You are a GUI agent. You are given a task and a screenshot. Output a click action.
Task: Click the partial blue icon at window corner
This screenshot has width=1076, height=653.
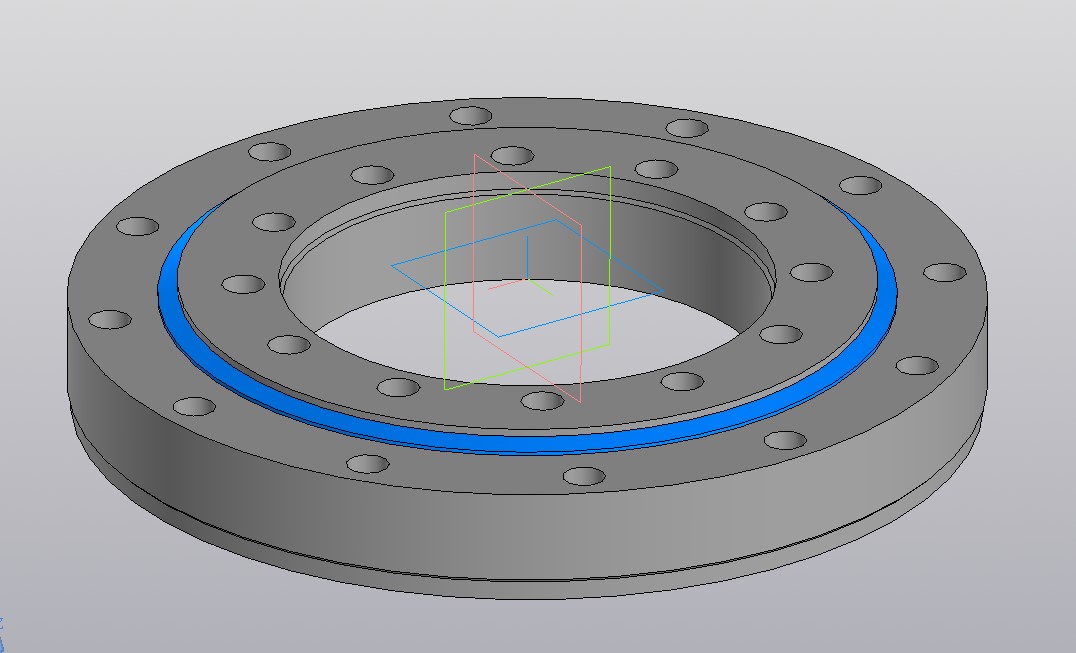[x=2, y=634]
